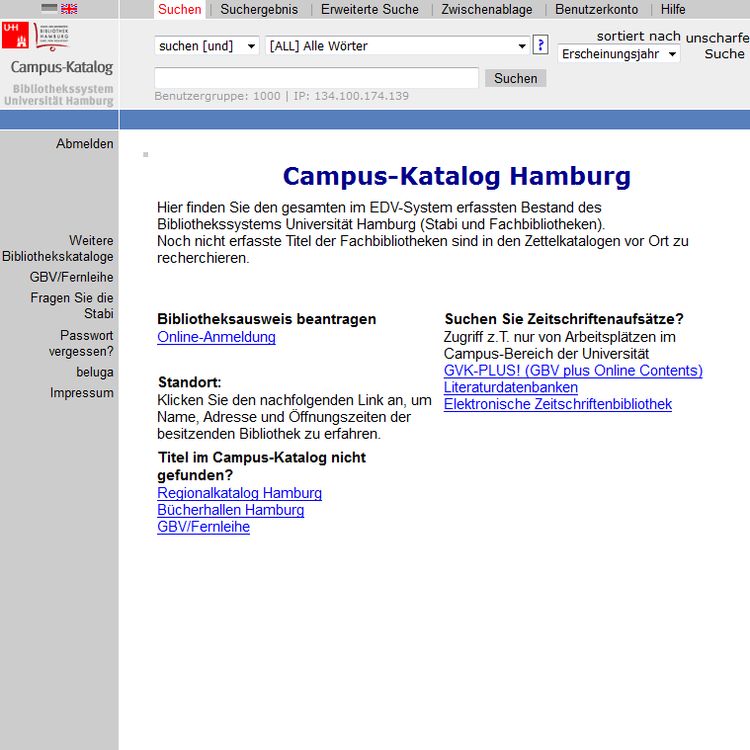Open search help question mark icon
The width and height of the screenshot is (750, 750).
[540, 45]
